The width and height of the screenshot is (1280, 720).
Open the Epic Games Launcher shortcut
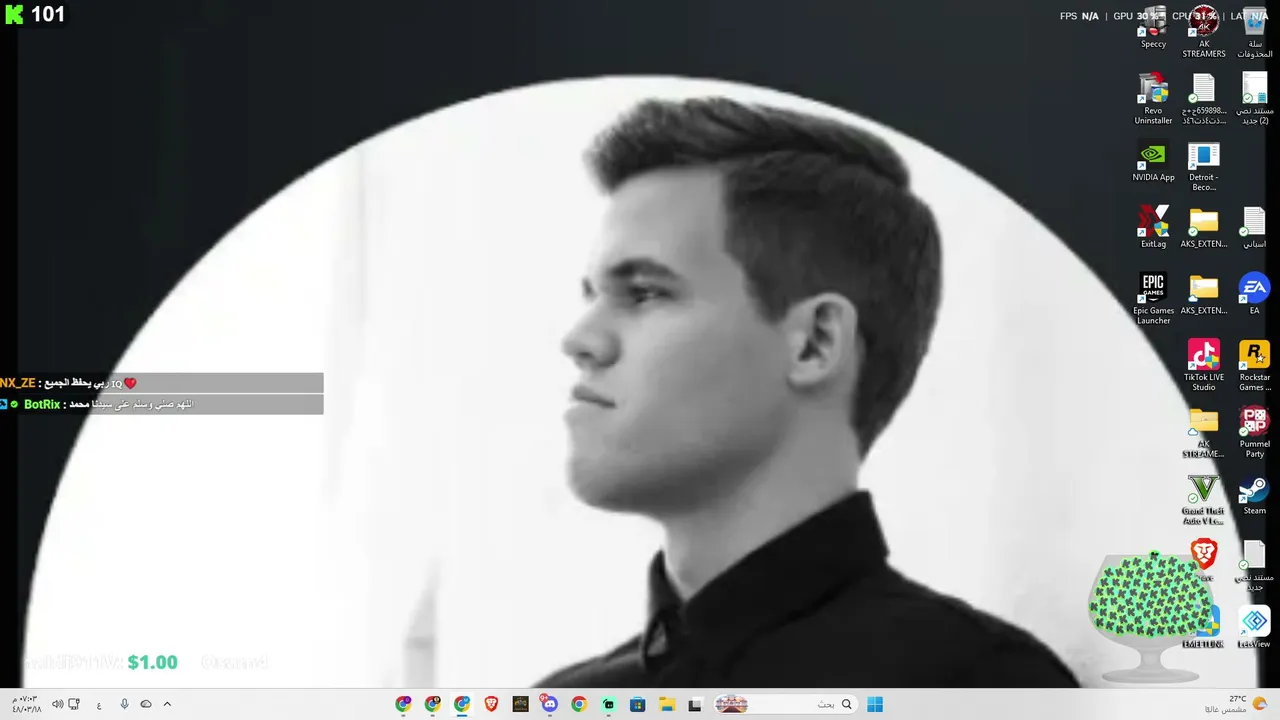1153,299
